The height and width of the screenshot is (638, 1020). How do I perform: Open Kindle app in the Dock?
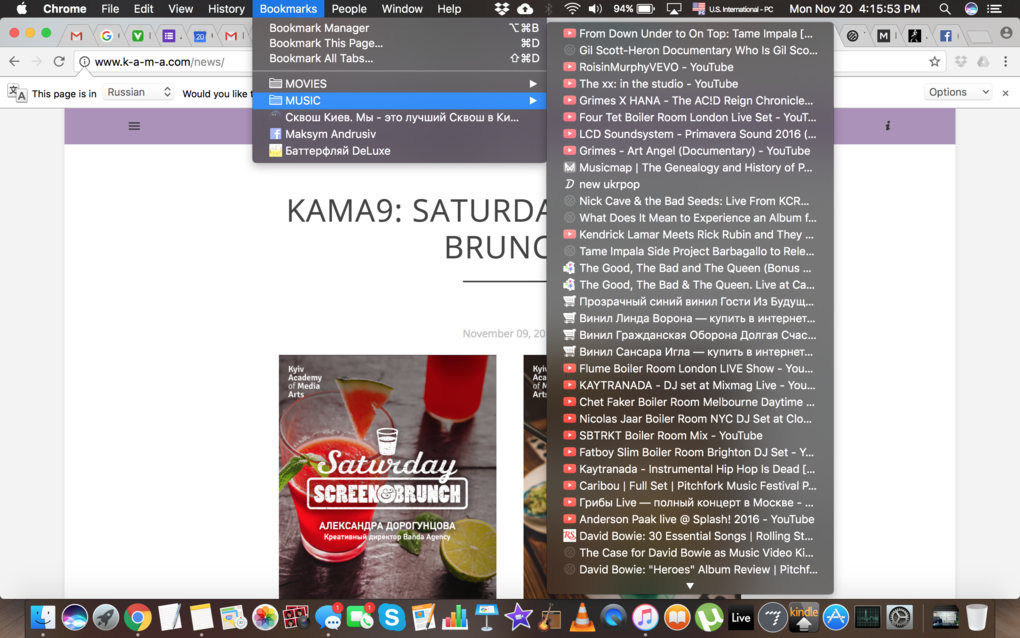click(804, 617)
